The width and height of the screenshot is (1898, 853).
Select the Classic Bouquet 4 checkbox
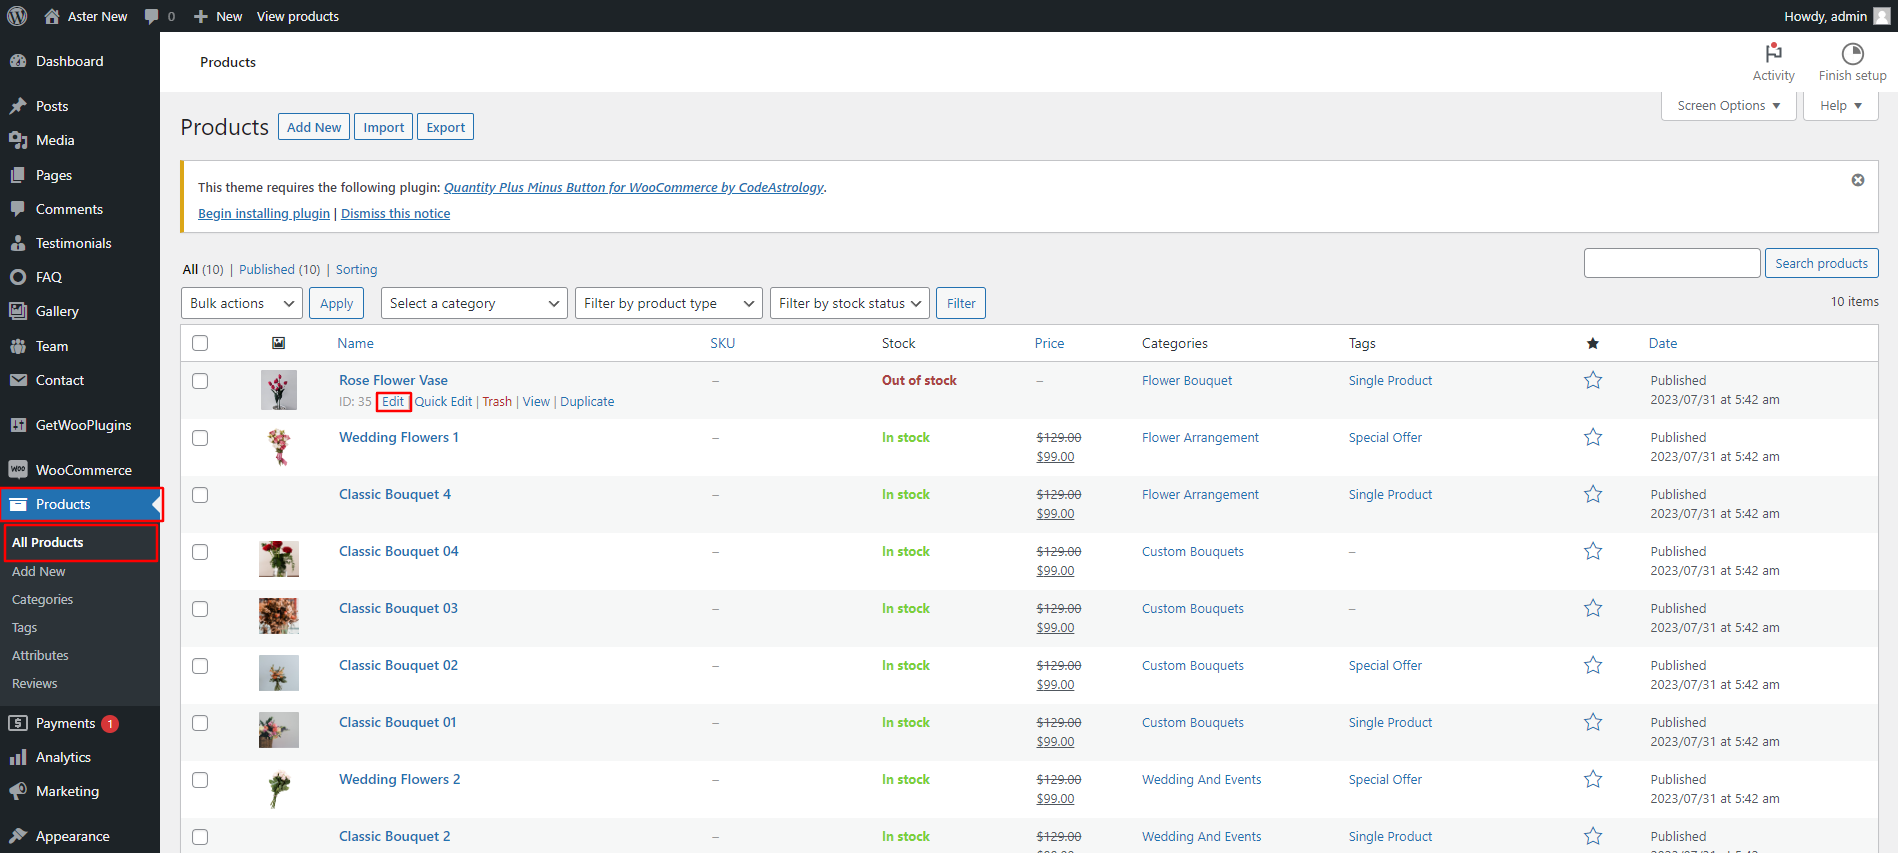pyautogui.click(x=200, y=495)
